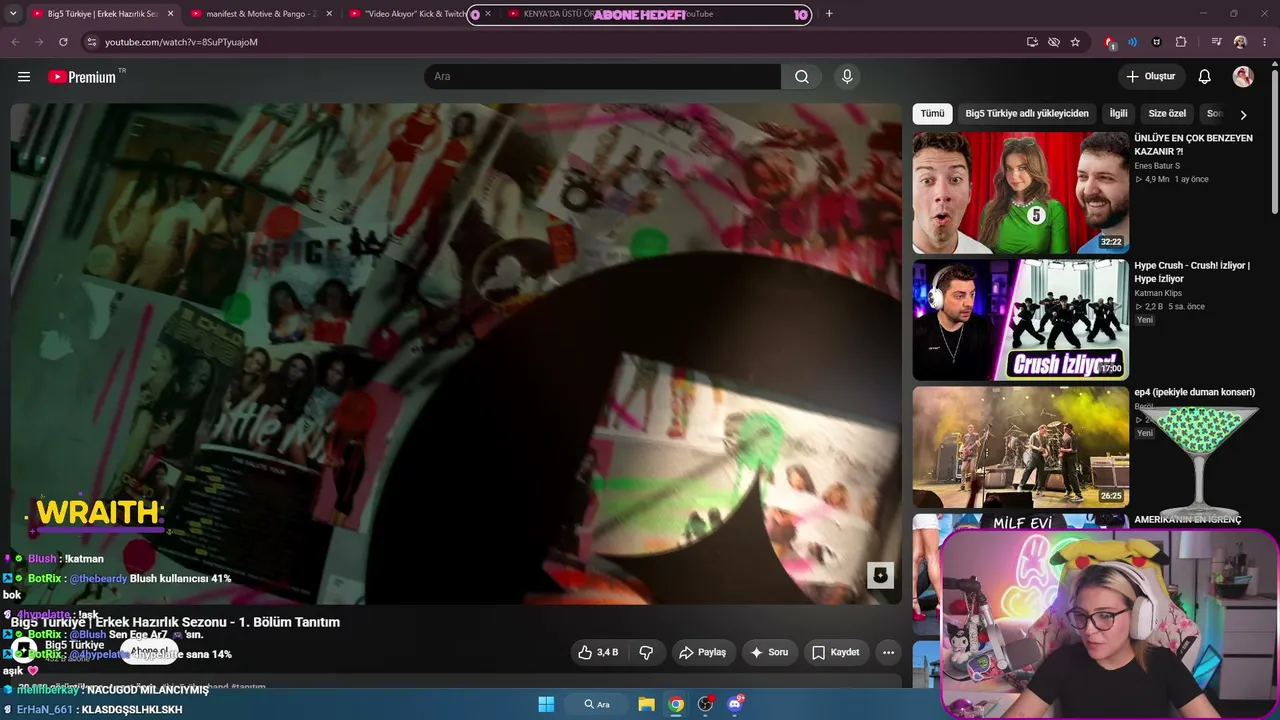This screenshot has height=720, width=1280.
Task: Dislike the video with thumbs down
Action: [x=646, y=652]
